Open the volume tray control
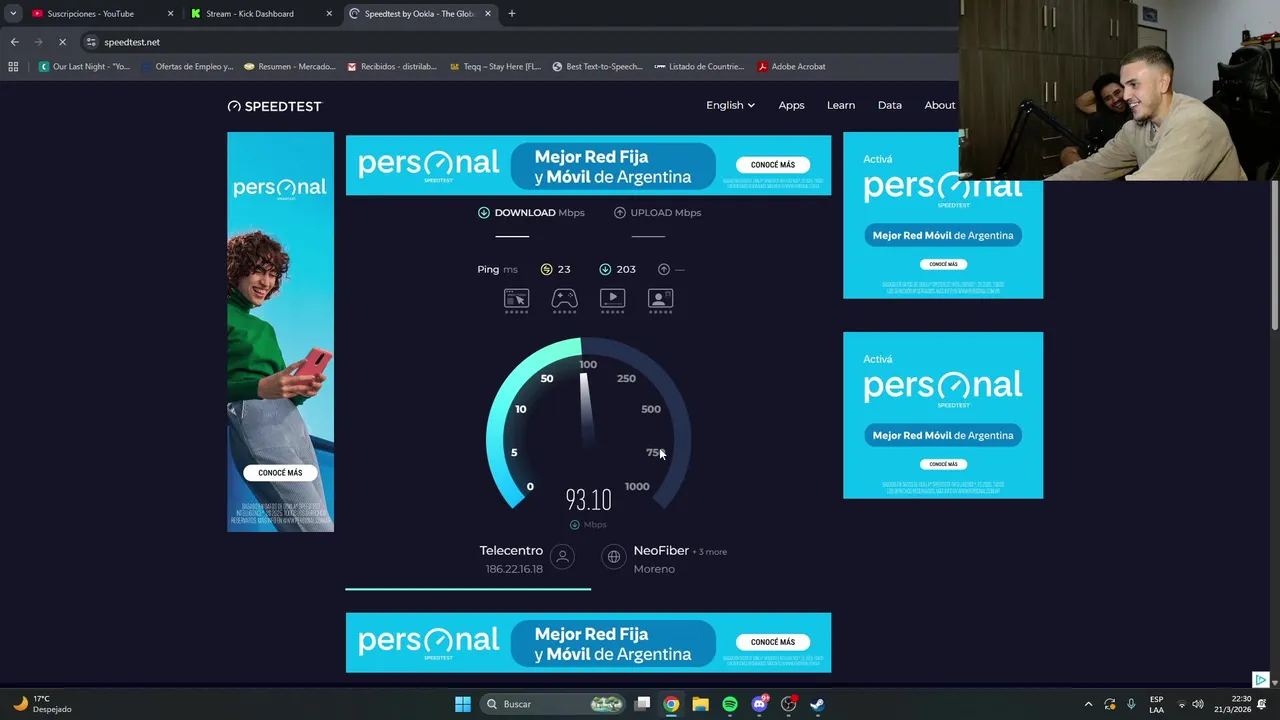1280x720 pixels. [1198, 704]
